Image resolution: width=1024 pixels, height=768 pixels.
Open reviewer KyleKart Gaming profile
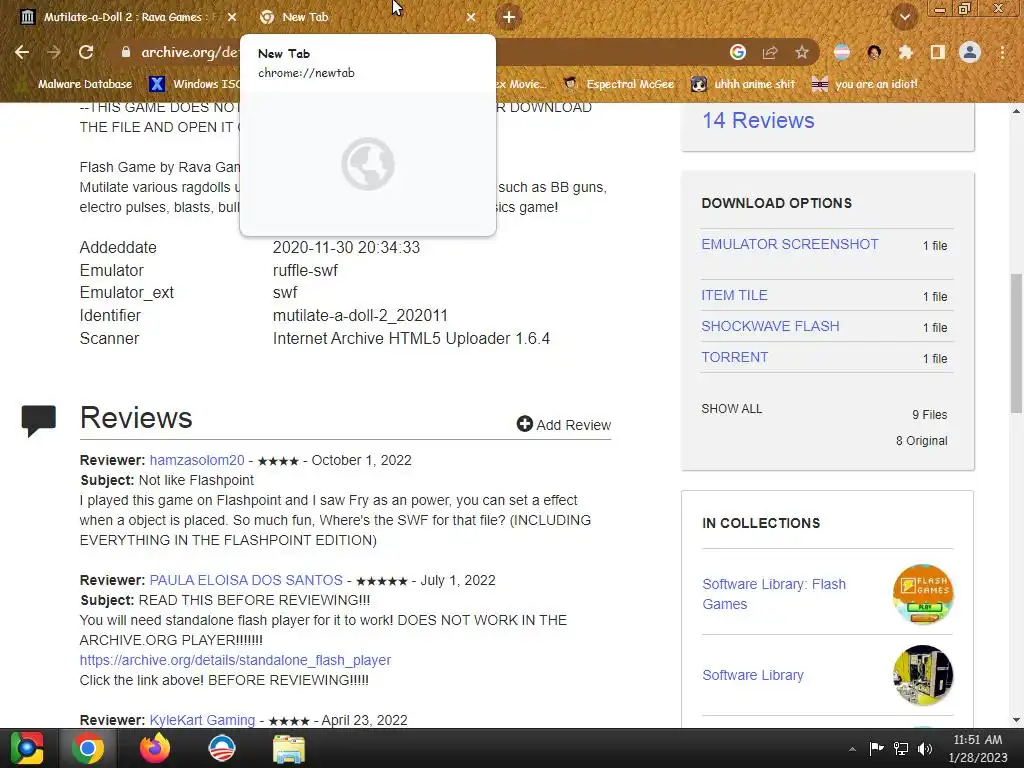point(202,720)
